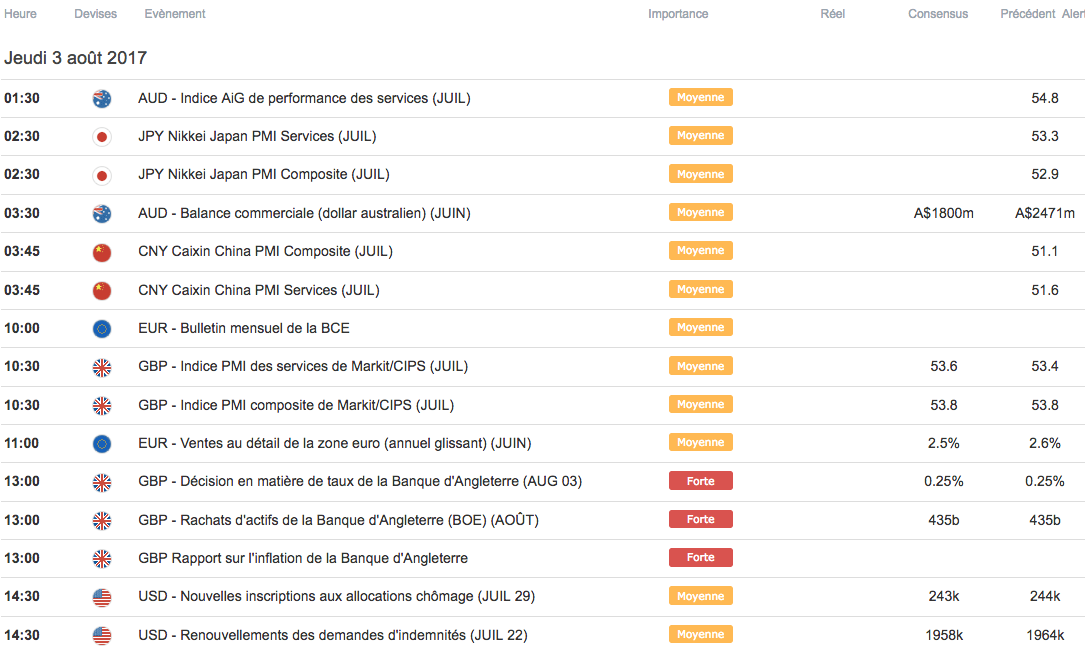
Task: Click the Précédent column header
Action: [1027, 14]
